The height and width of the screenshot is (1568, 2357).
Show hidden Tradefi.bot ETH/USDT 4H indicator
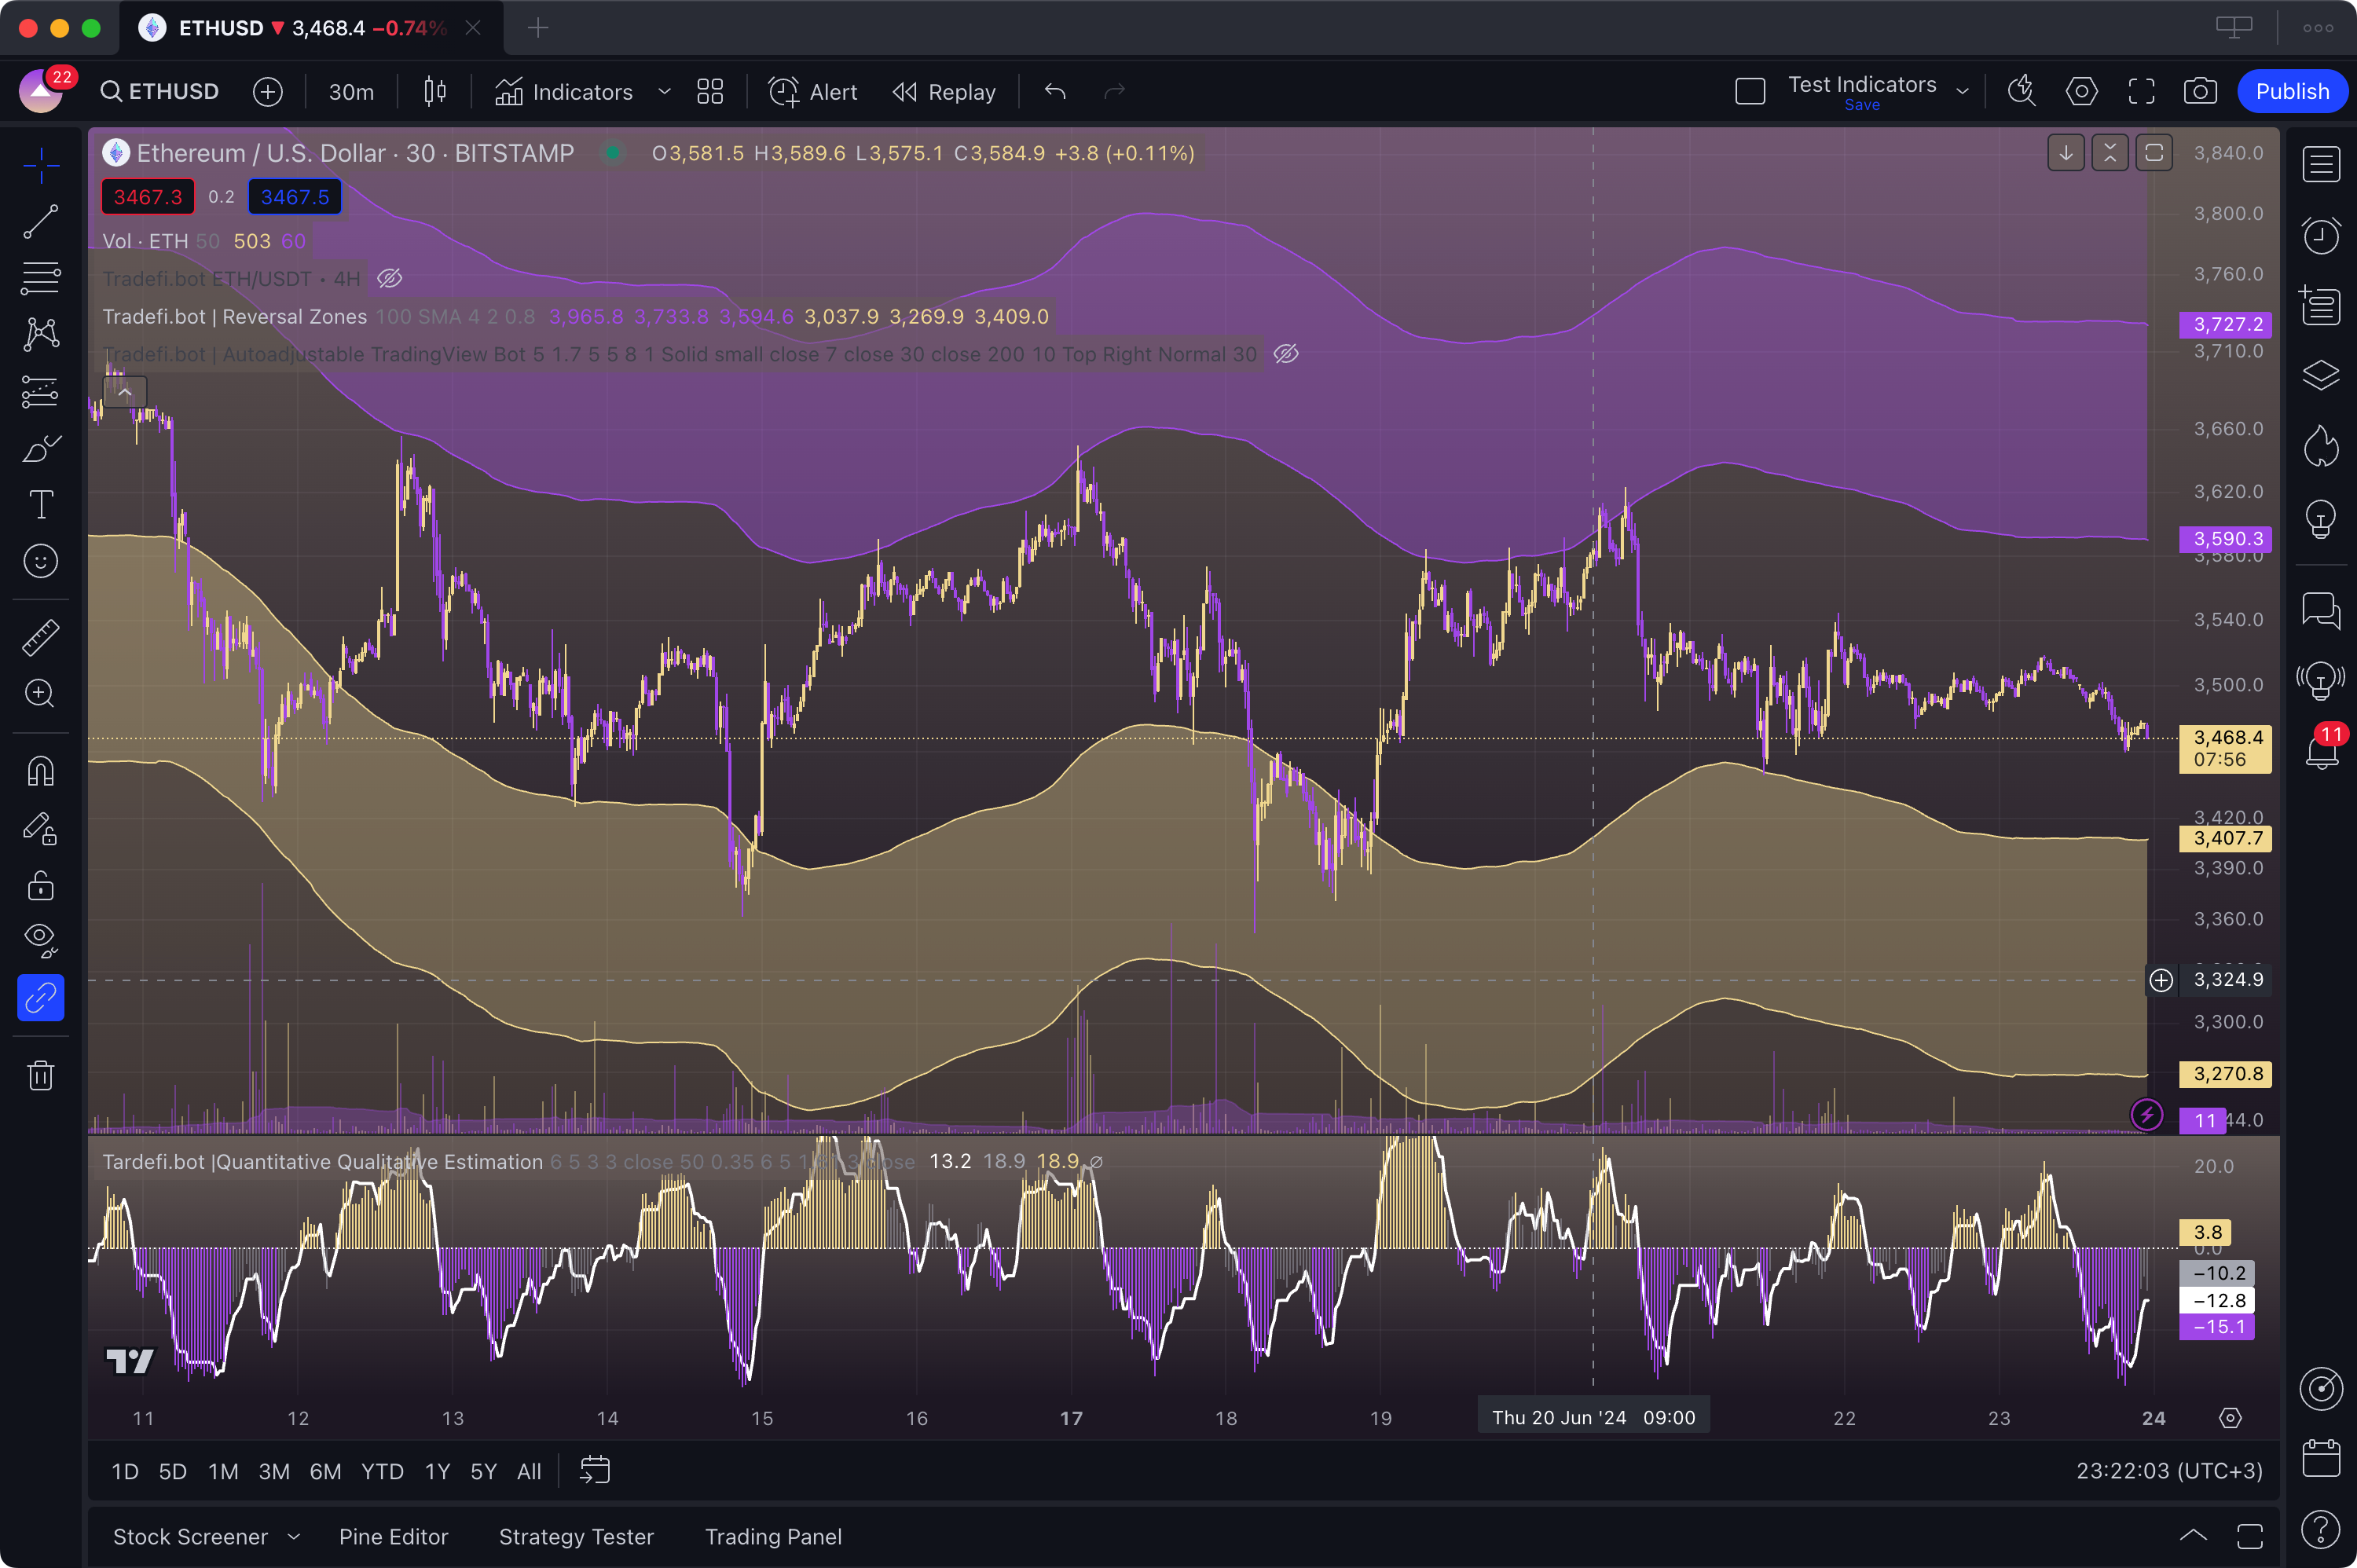click(x=389, y=279)
